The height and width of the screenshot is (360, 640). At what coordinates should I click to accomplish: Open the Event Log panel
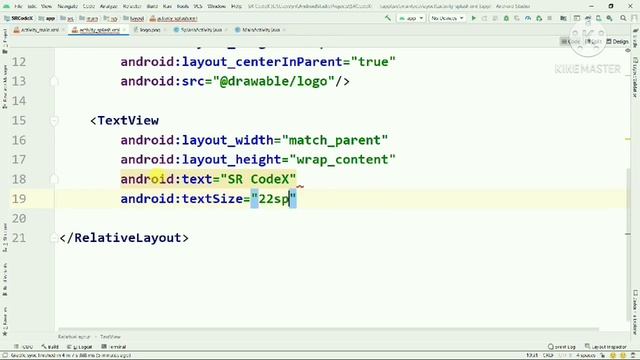point(562,347)
